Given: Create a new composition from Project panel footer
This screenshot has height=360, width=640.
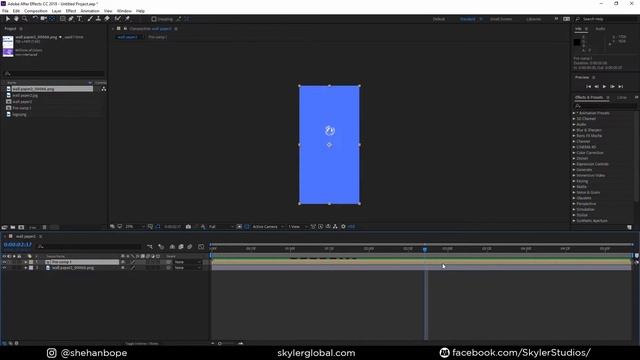Looking at the screenshot, I should pos(21,227).
